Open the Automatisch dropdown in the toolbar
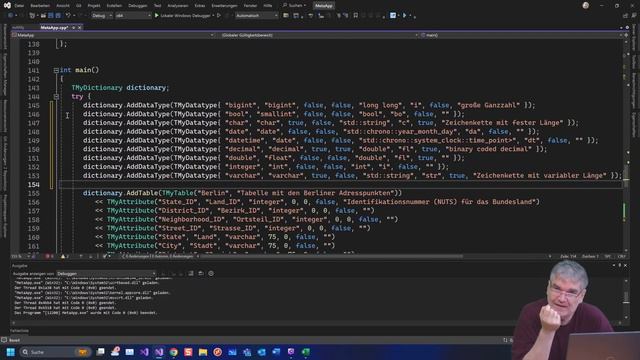 (256, 16)
